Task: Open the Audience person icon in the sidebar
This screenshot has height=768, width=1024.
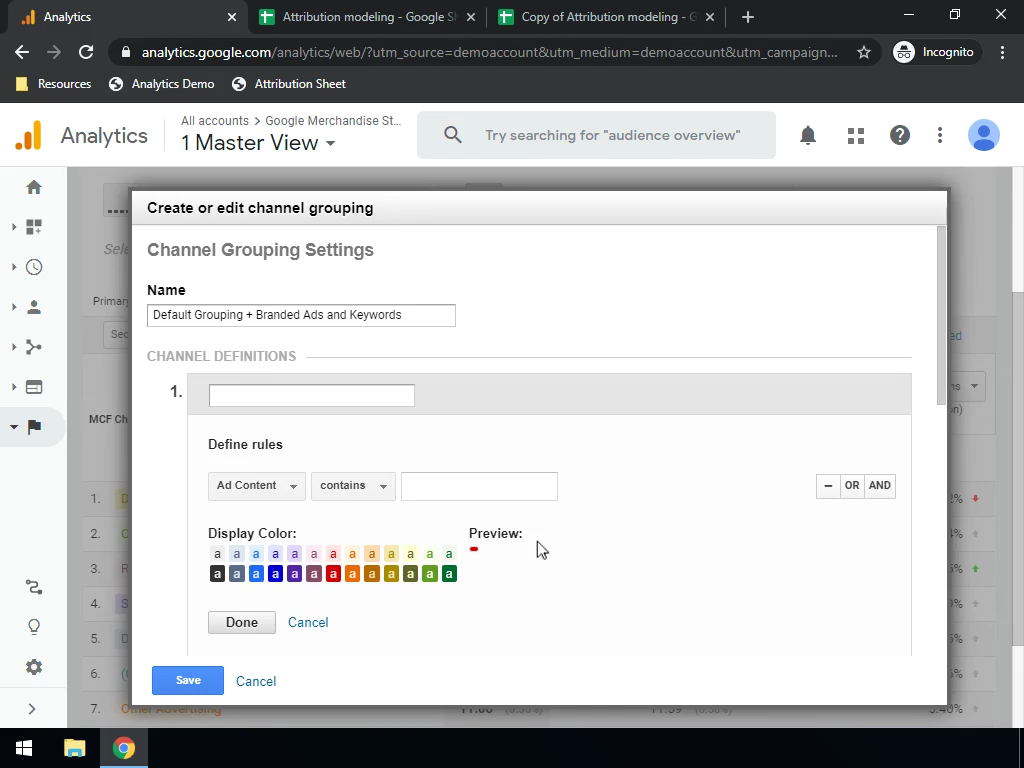Action: point(34,307)
